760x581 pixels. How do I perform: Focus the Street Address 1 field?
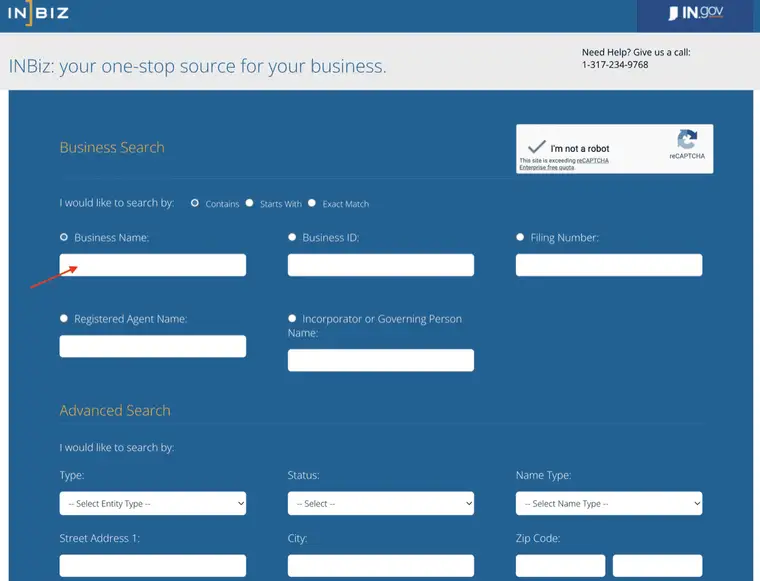[153, 566]
